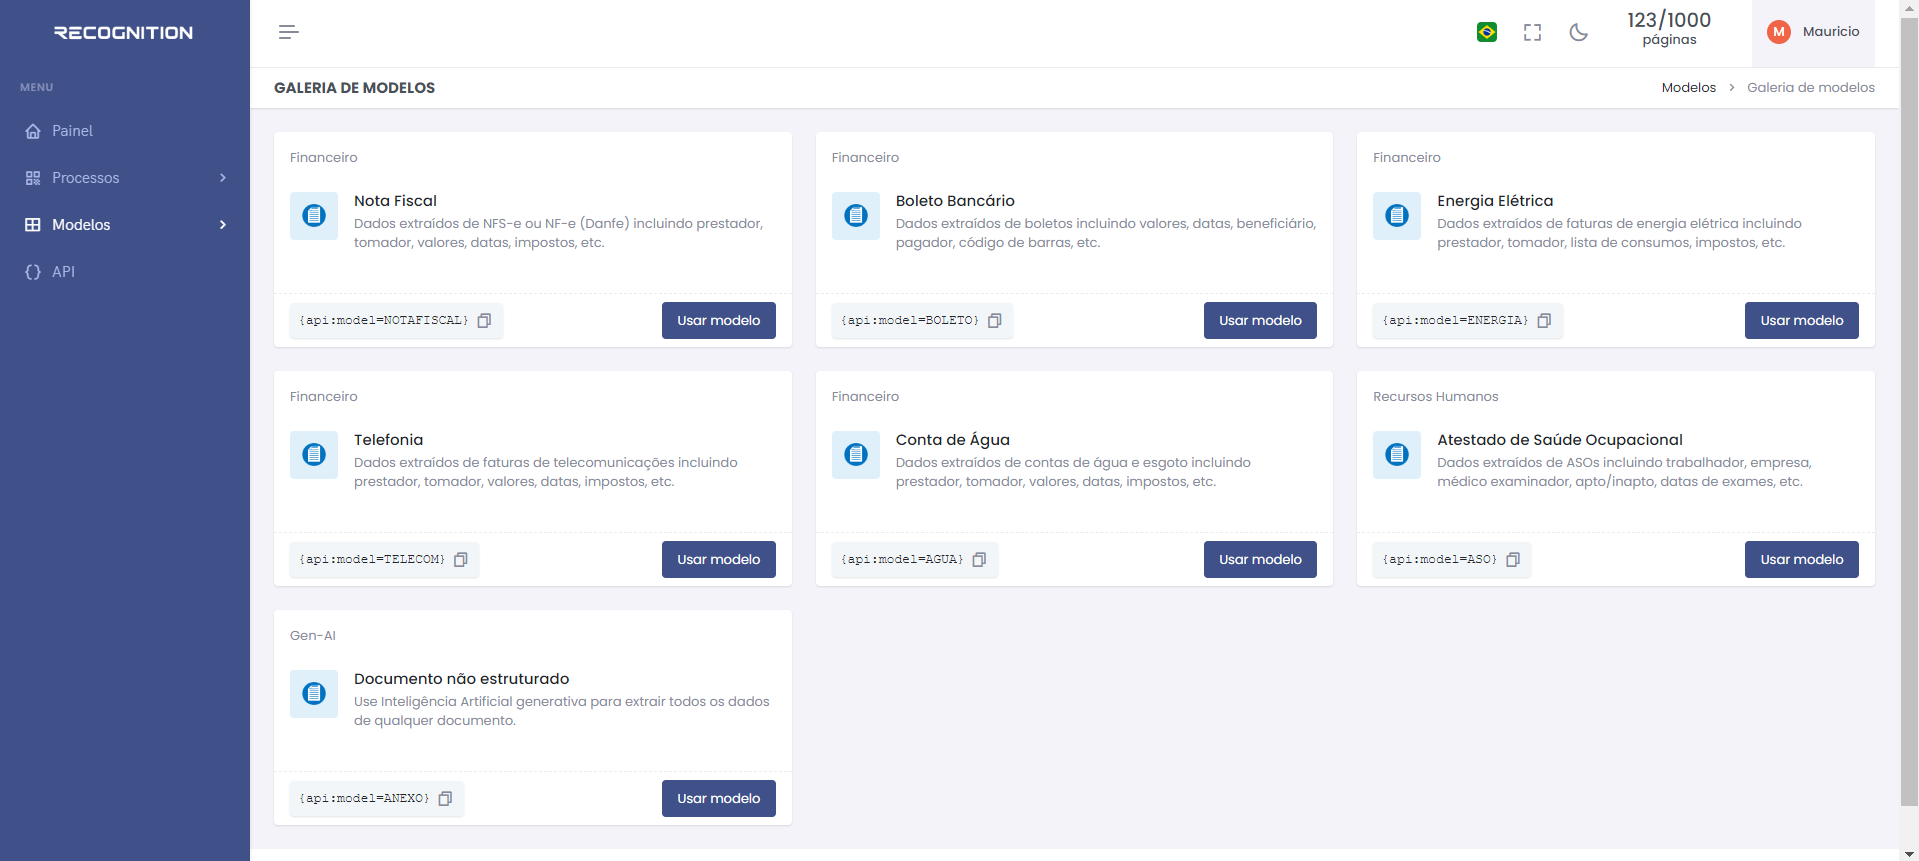Click the Boleto Bancário document icon
This screenshot has width=1919, height=861.
coord(856,216)
